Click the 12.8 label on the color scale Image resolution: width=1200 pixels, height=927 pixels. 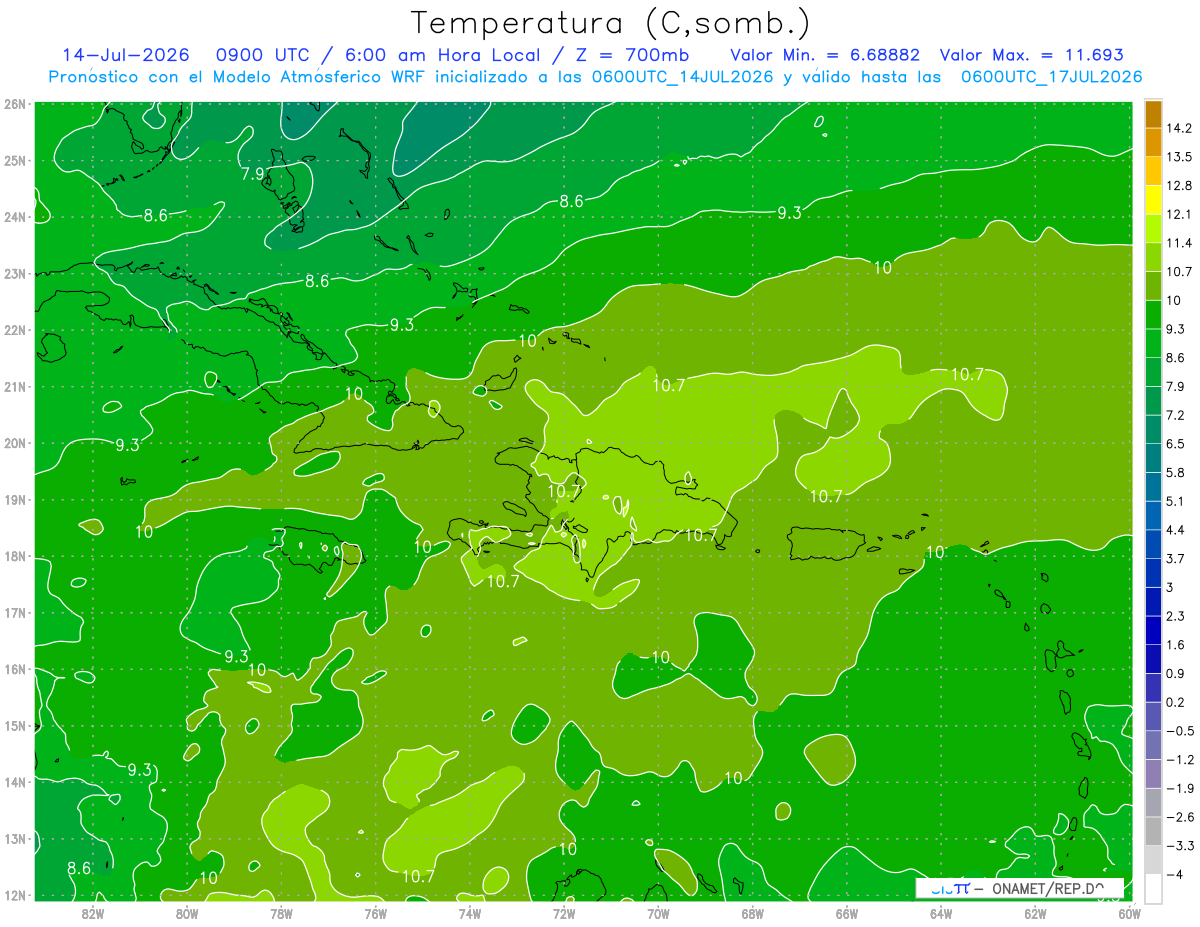tap(1179, 186)
